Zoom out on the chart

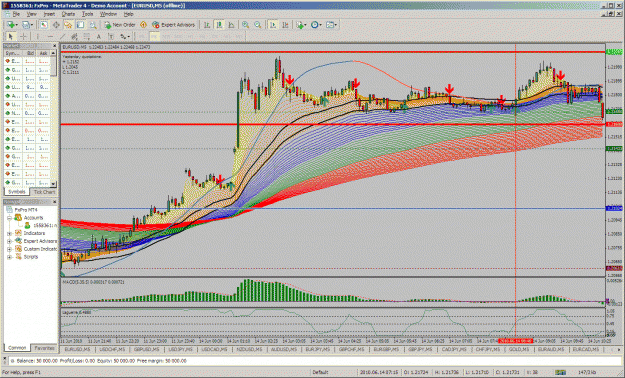coord(258,25)
